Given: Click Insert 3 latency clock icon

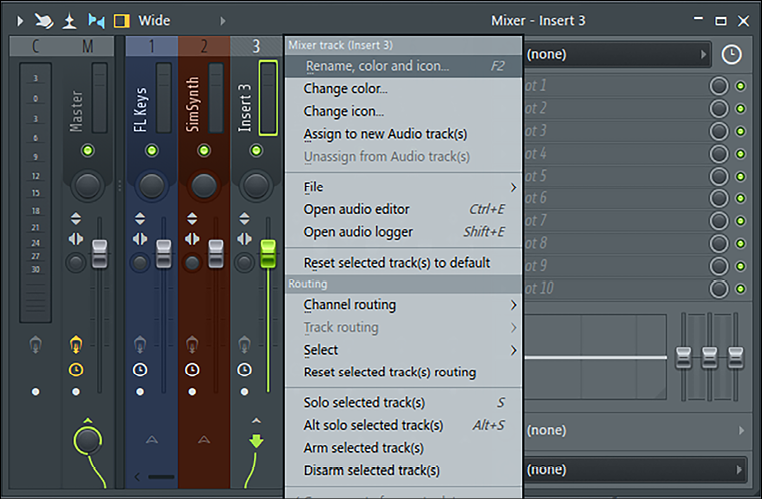Looking at the screenshot, I should click(x=244, y=370).
